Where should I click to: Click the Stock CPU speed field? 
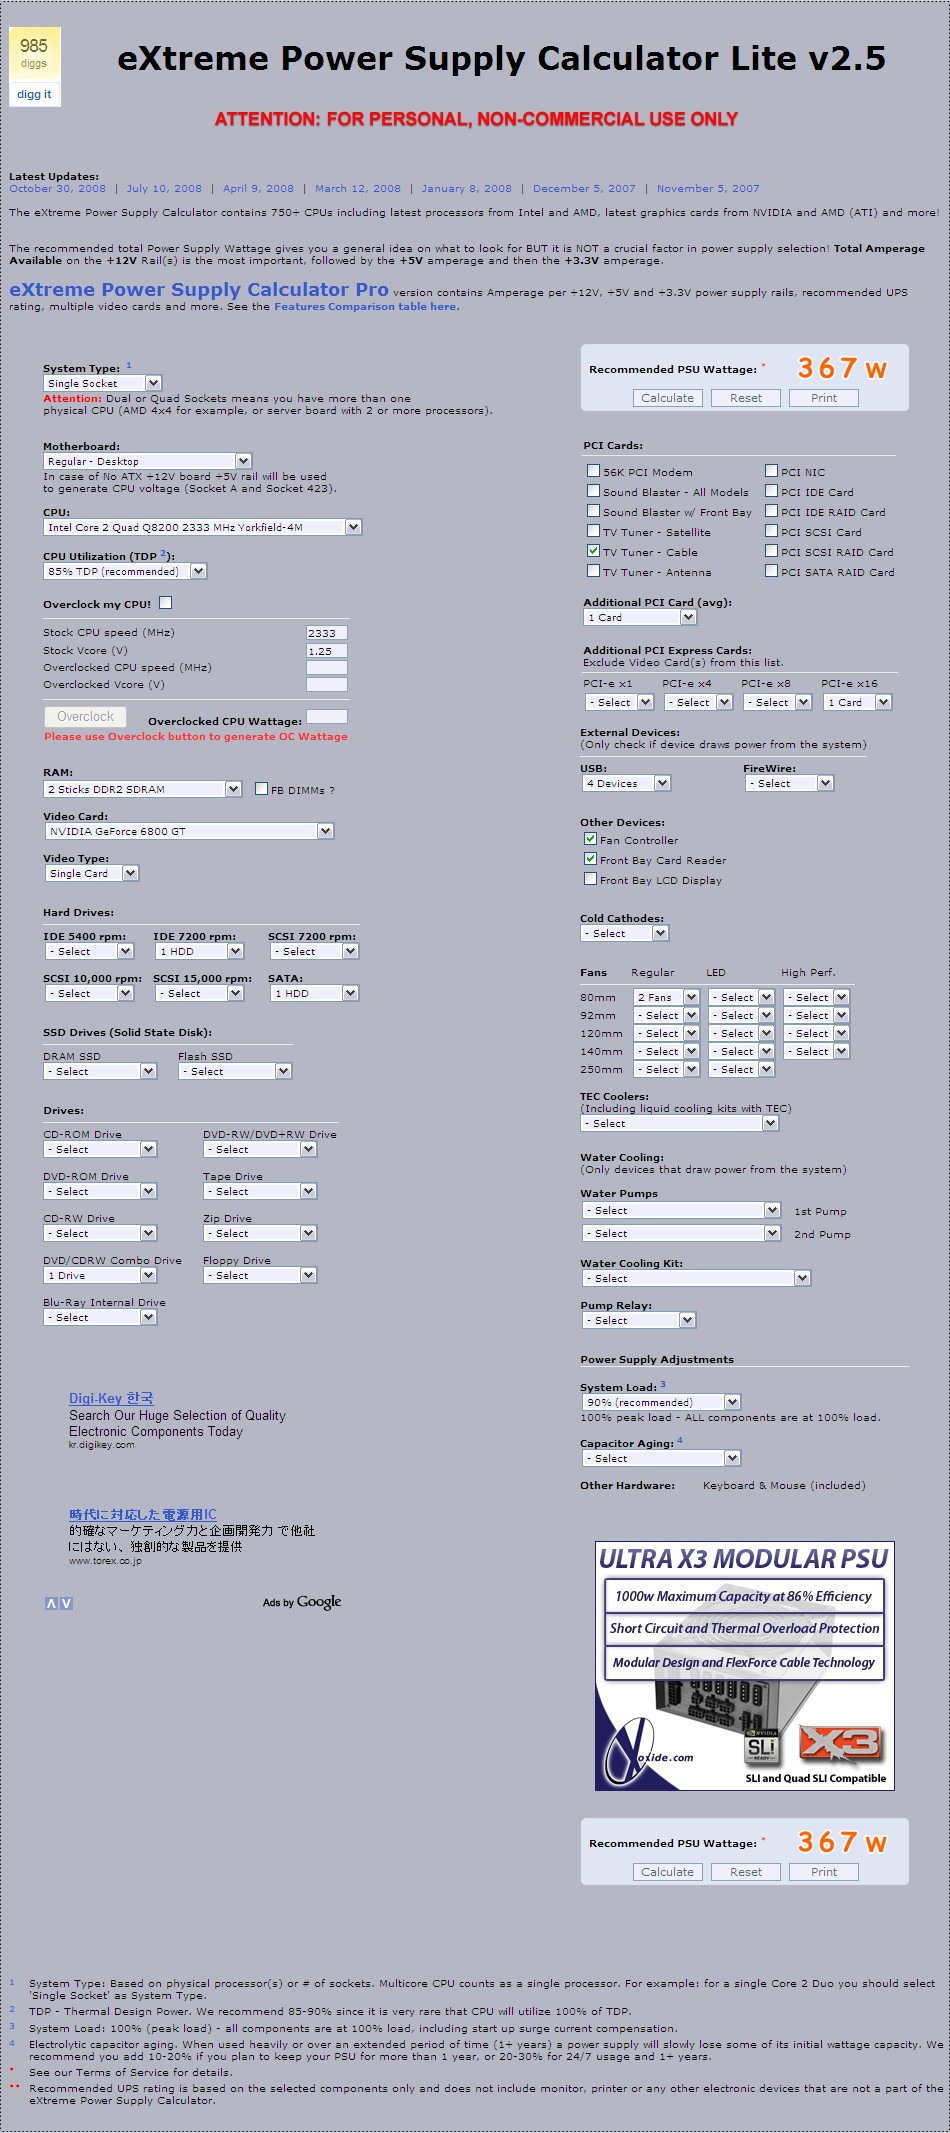click(327, 633)
